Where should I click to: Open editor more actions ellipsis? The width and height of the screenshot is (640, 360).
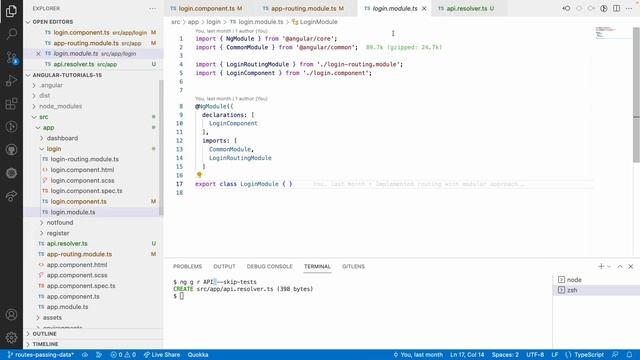[x=629, y=8]
